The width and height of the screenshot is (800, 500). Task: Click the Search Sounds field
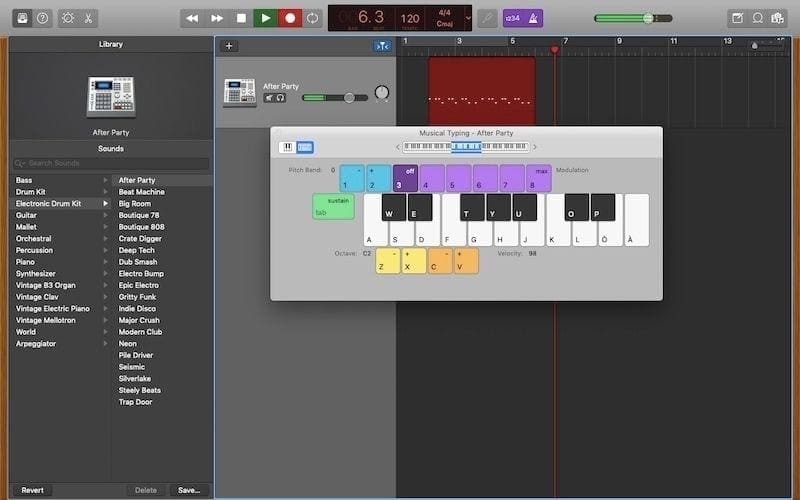[111, 163]
